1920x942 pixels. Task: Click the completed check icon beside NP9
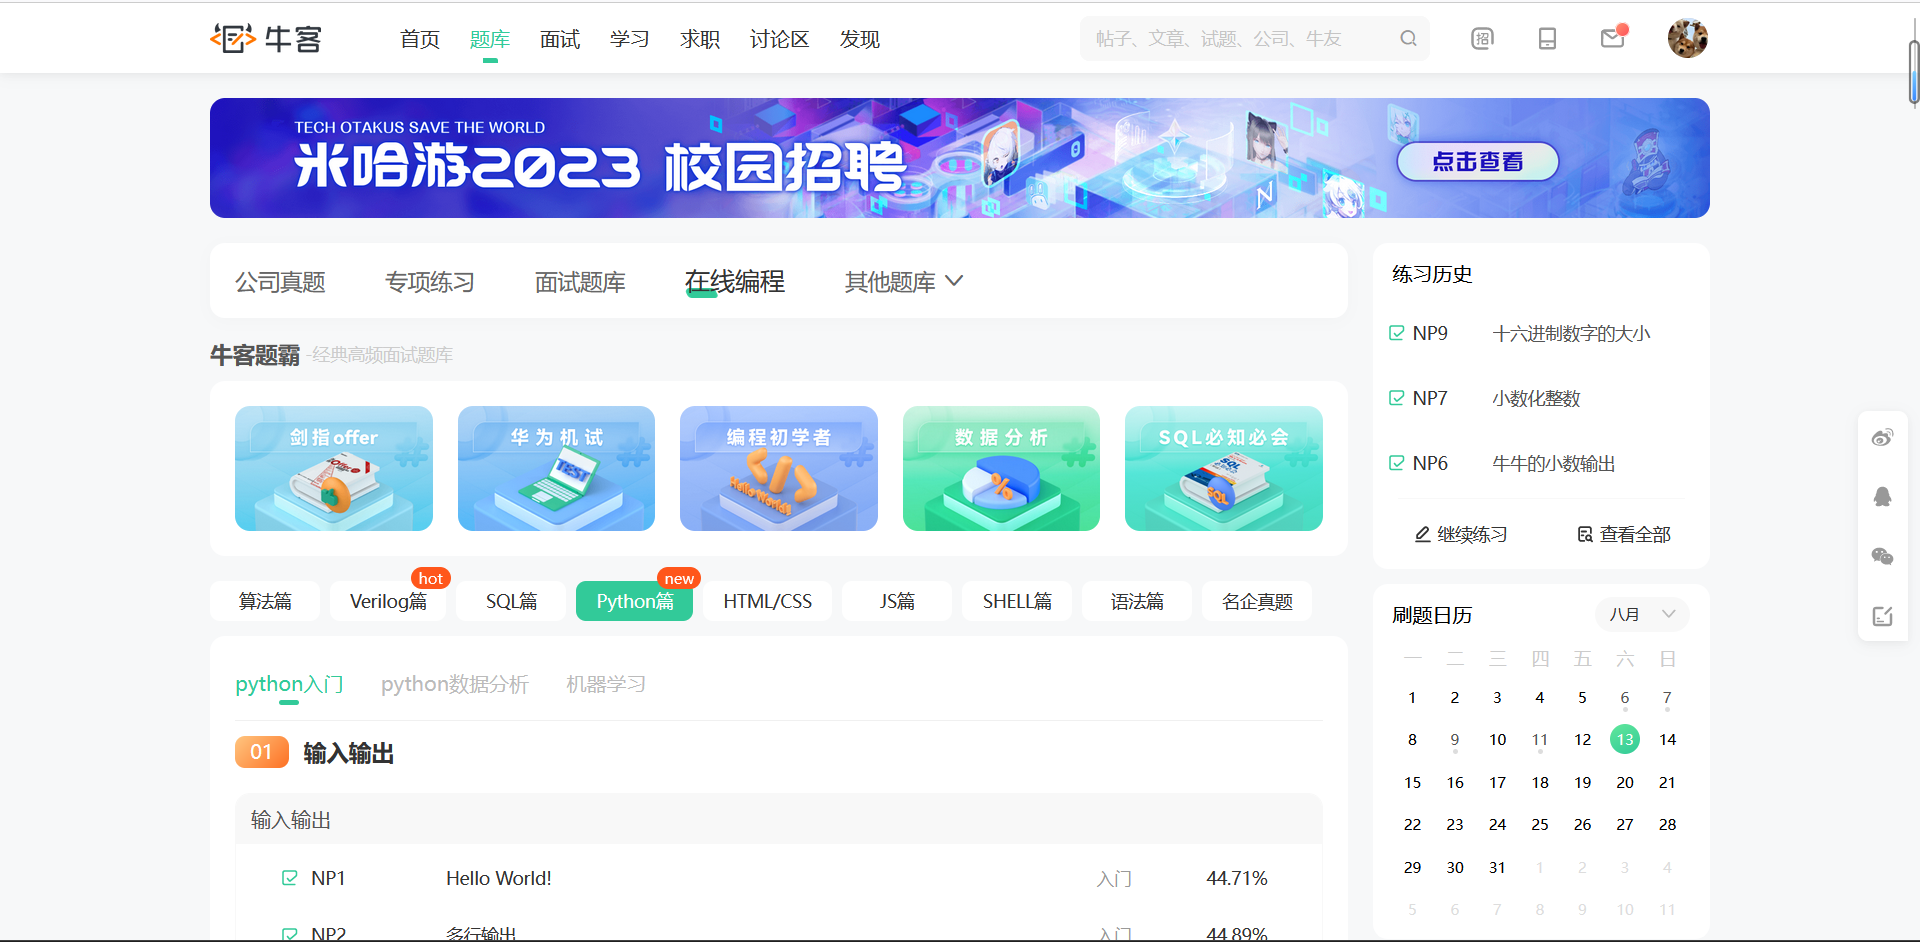(1397, 333)
